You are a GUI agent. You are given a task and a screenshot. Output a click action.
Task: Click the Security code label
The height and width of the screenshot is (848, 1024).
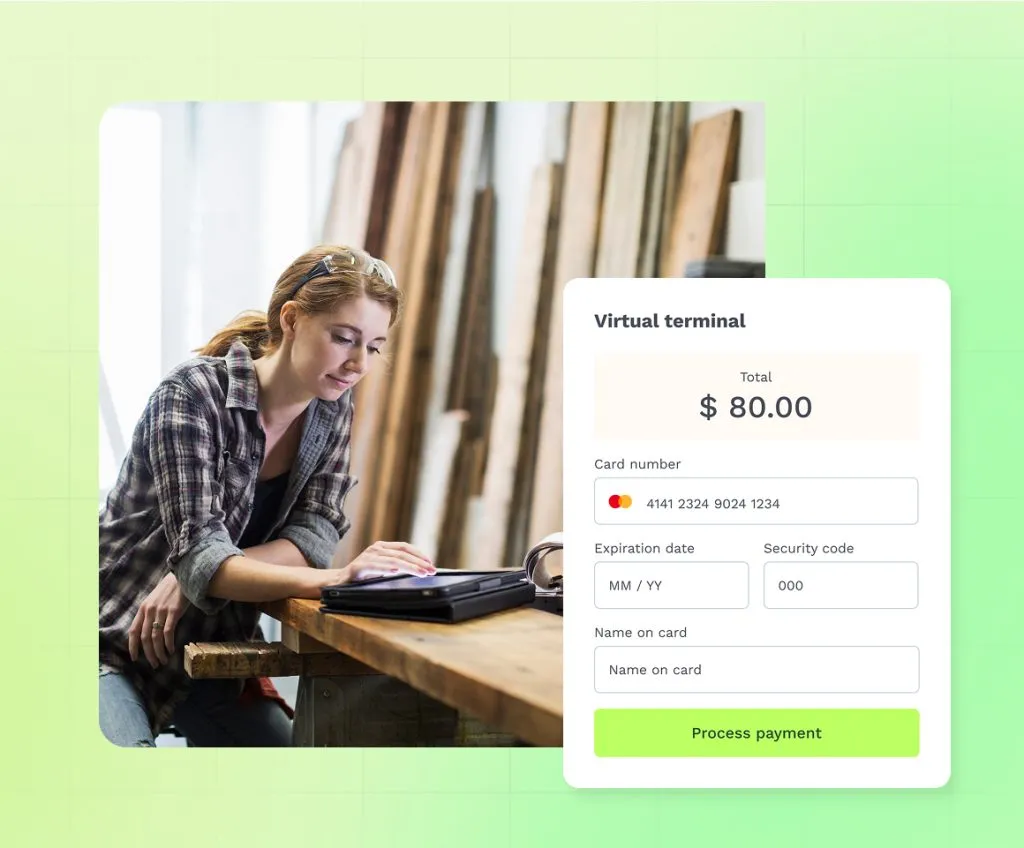pos(808,548)
